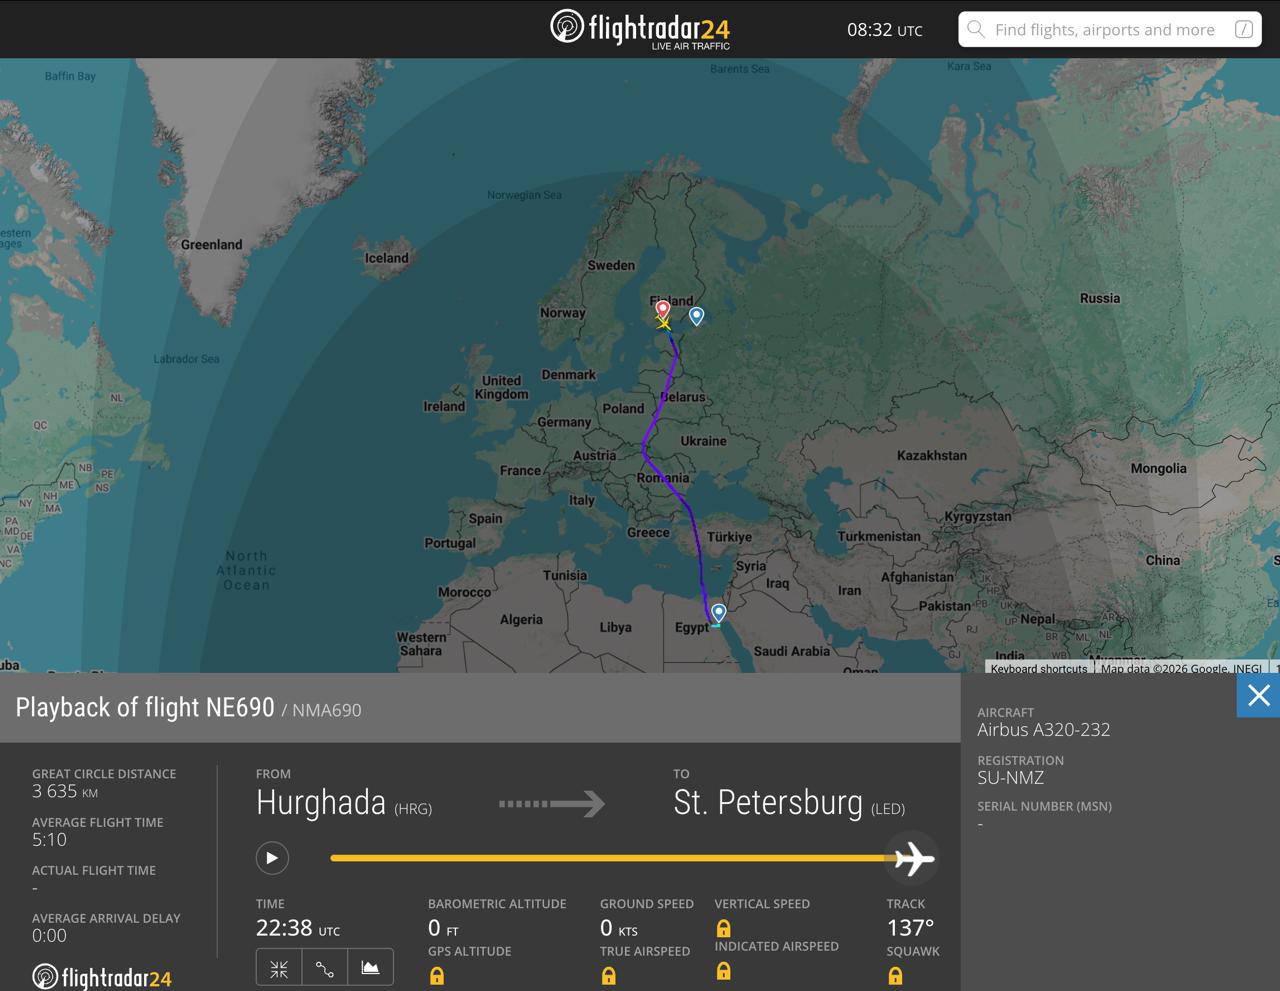This screenshot has height=991, width=1280.
Task: Open the altitude and speed graph icon
Action: [370, 968]
